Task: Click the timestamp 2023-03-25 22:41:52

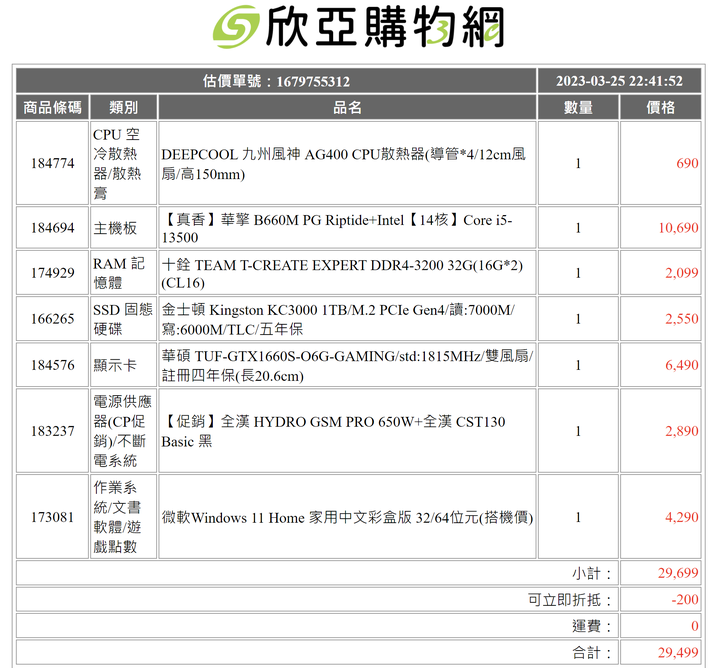Action: coord(619,81)
